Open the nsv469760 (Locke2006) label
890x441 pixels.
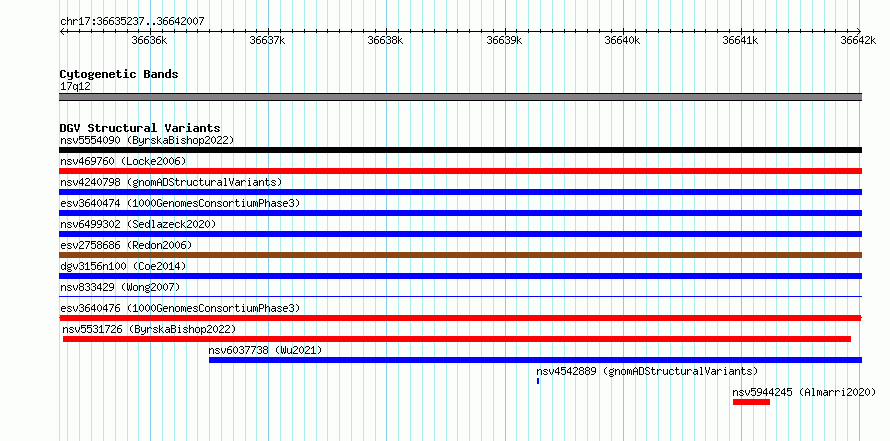pos(123,161)
